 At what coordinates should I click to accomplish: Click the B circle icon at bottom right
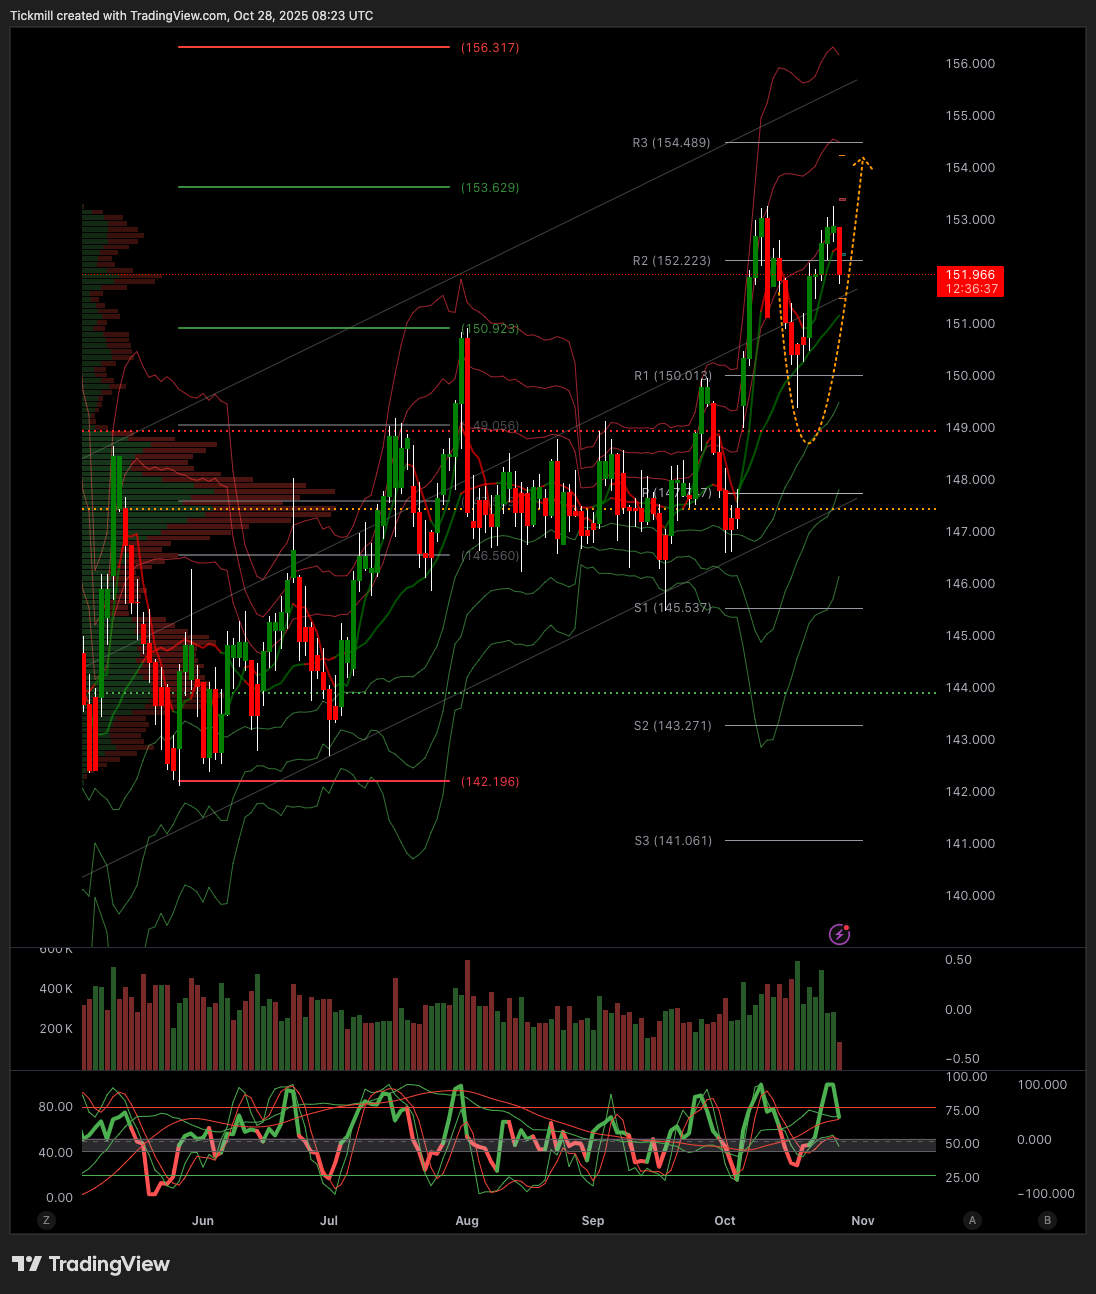point(1047,1220)
